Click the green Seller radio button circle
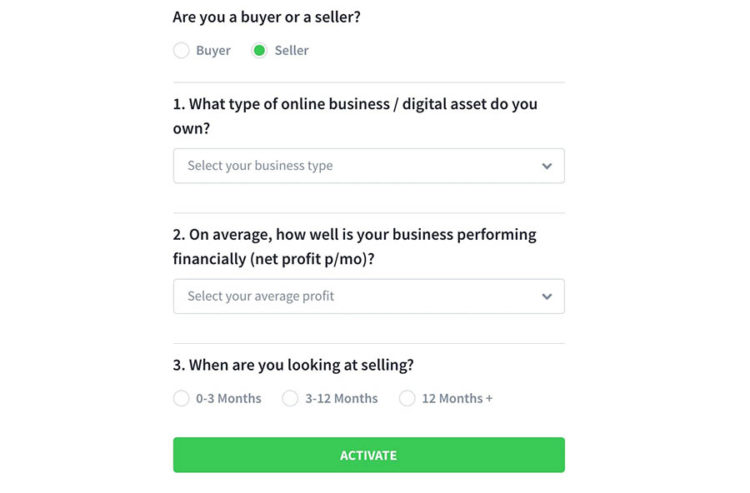 point(260,51)
